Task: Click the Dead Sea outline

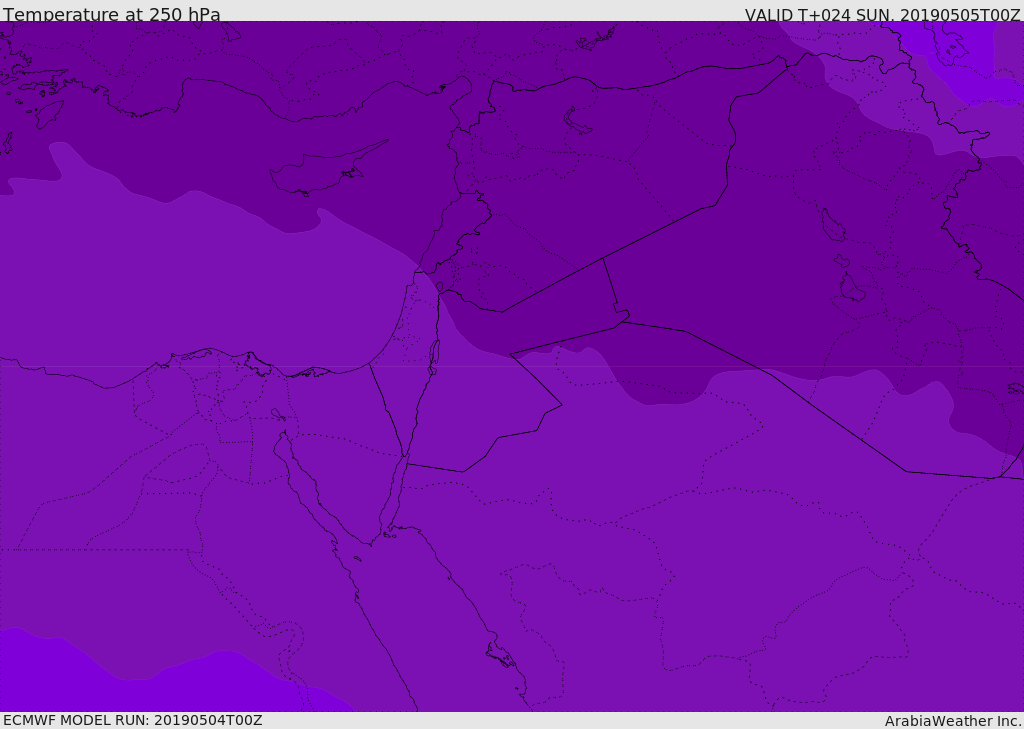Action: point(434,353)
